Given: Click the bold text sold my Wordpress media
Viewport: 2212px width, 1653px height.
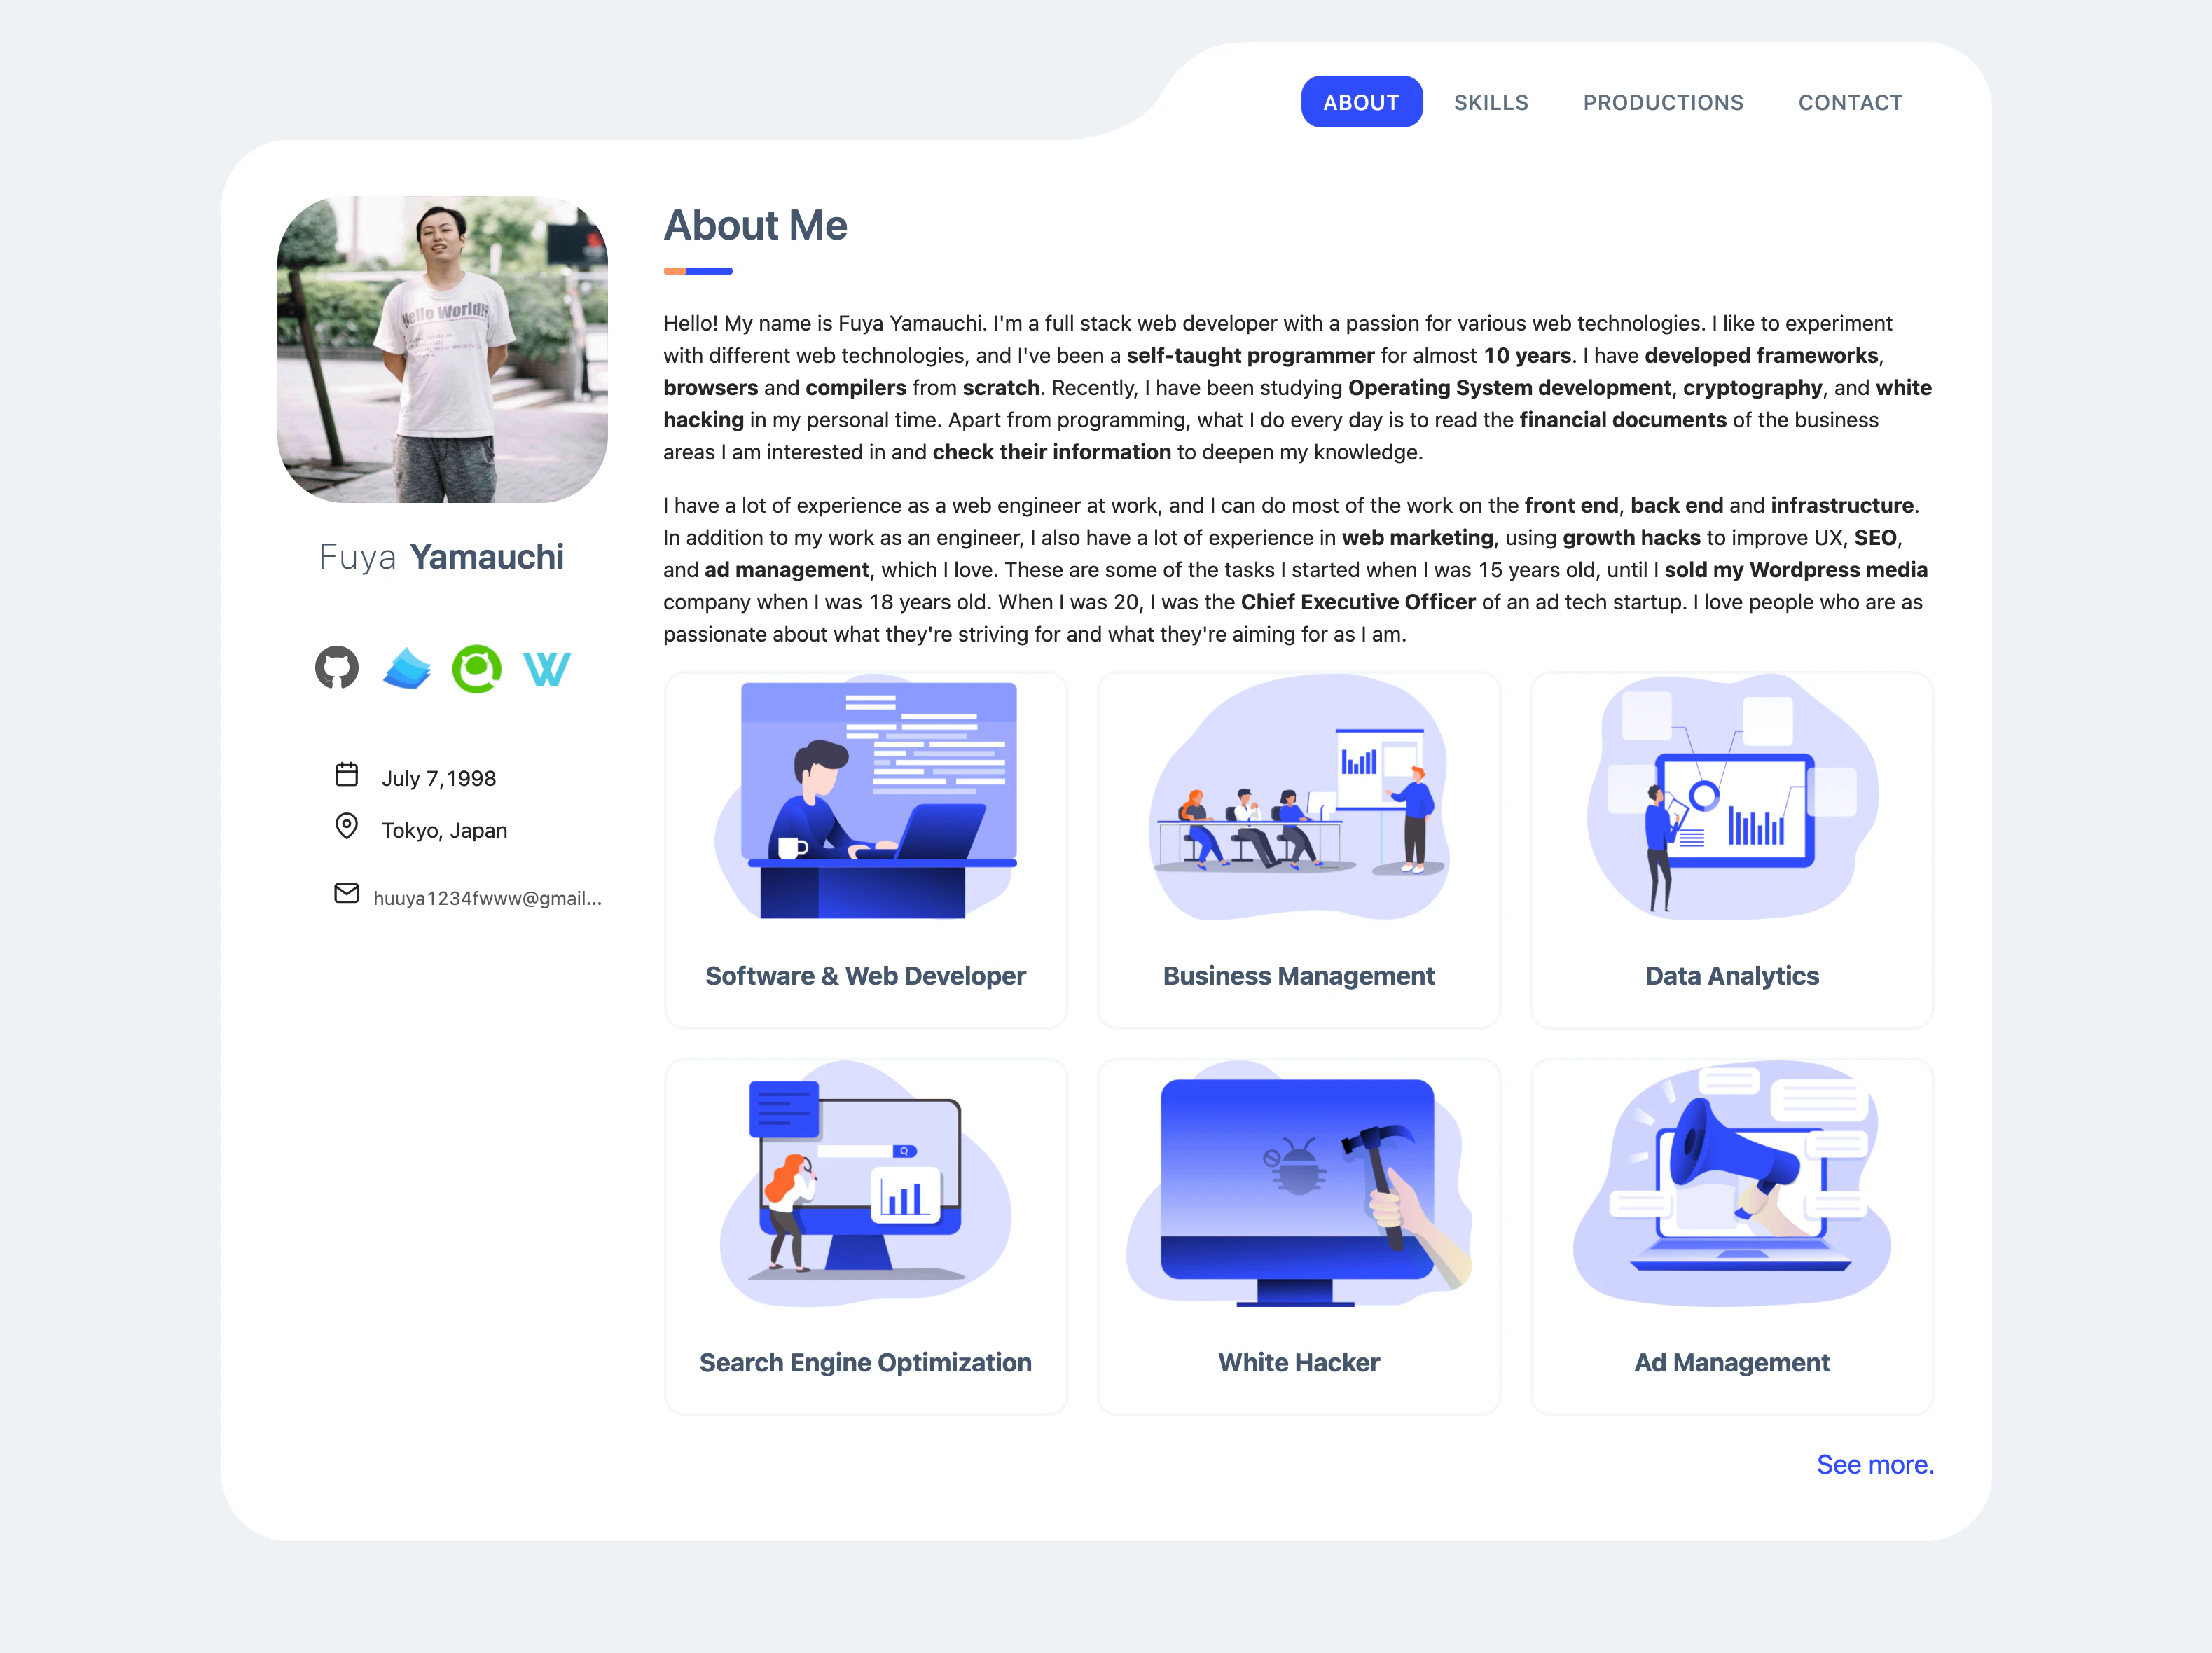Looking at the screenshot, I should (1796, 570).
